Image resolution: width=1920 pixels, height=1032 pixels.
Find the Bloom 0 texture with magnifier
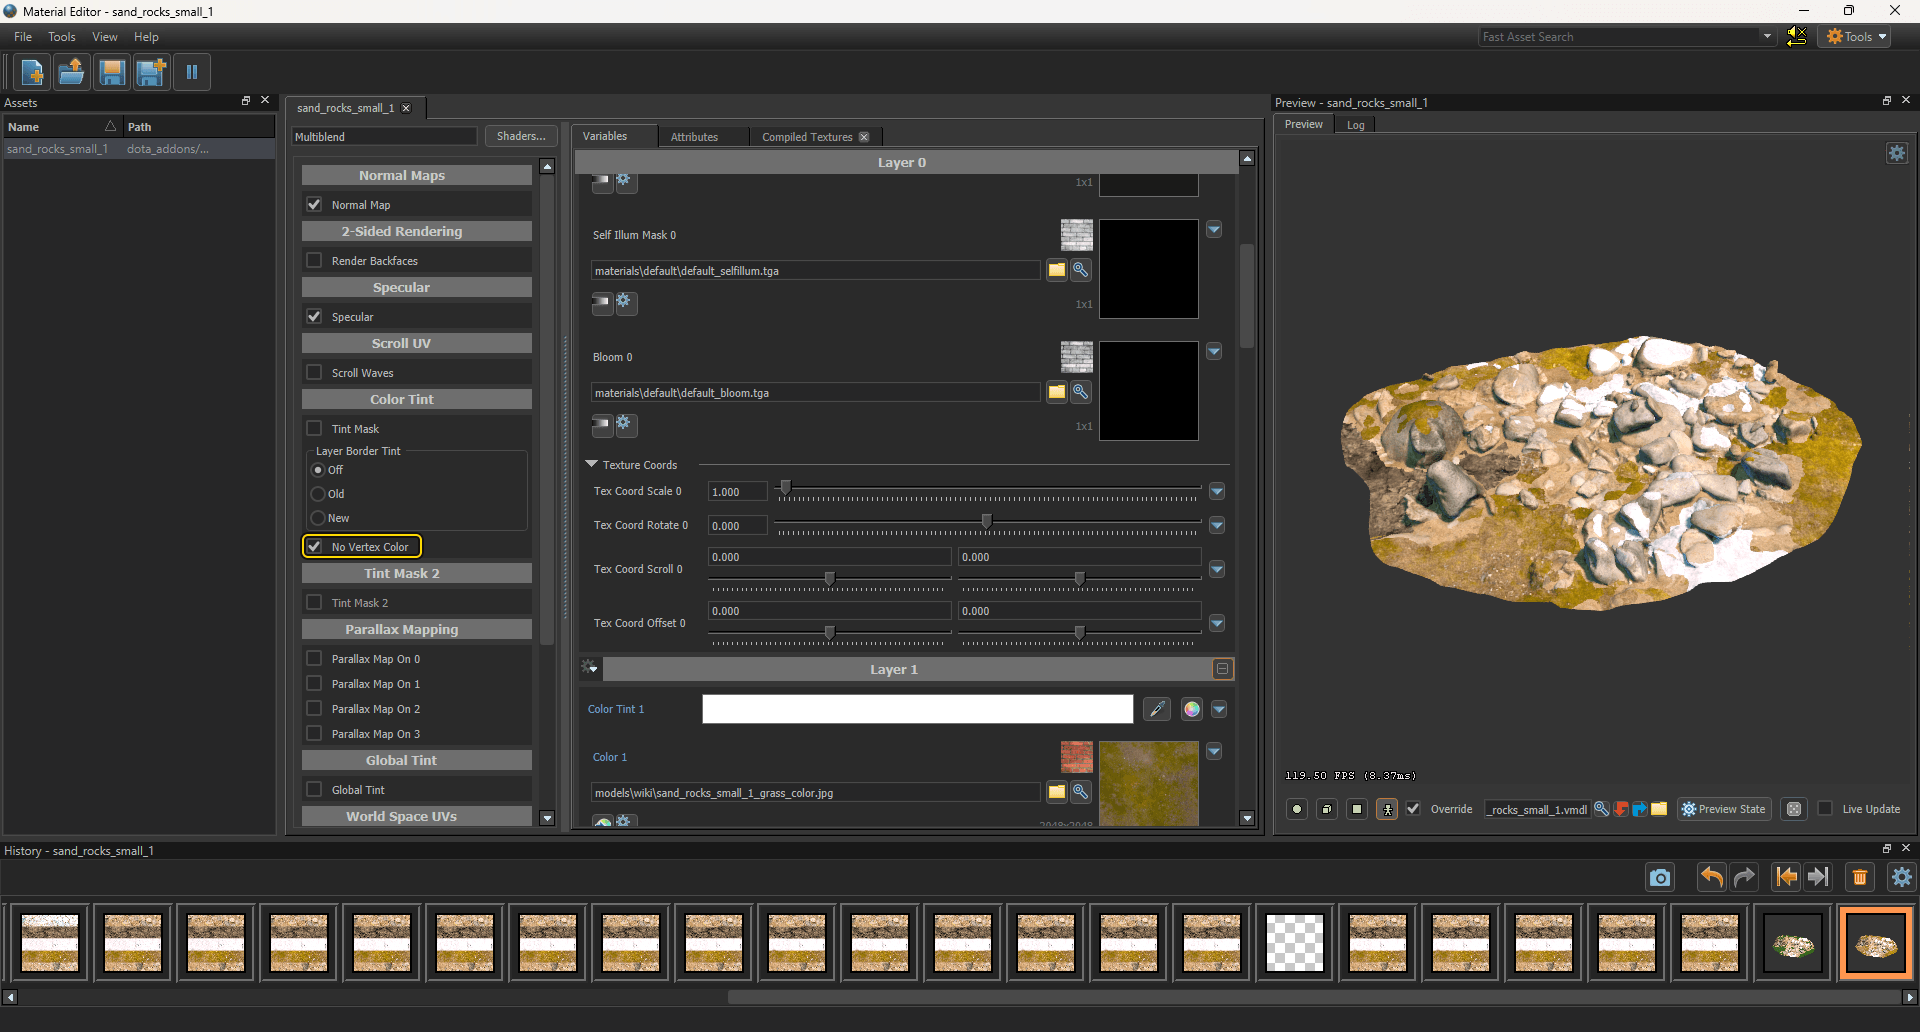[1080, 392]
